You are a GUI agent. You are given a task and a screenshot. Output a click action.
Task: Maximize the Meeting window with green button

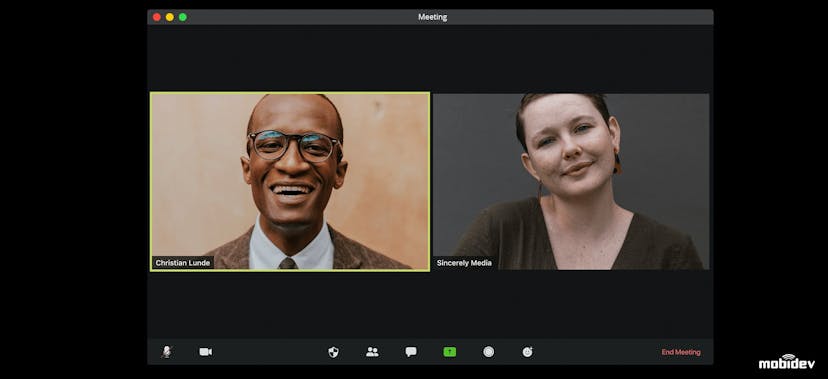tap(183, 17)
